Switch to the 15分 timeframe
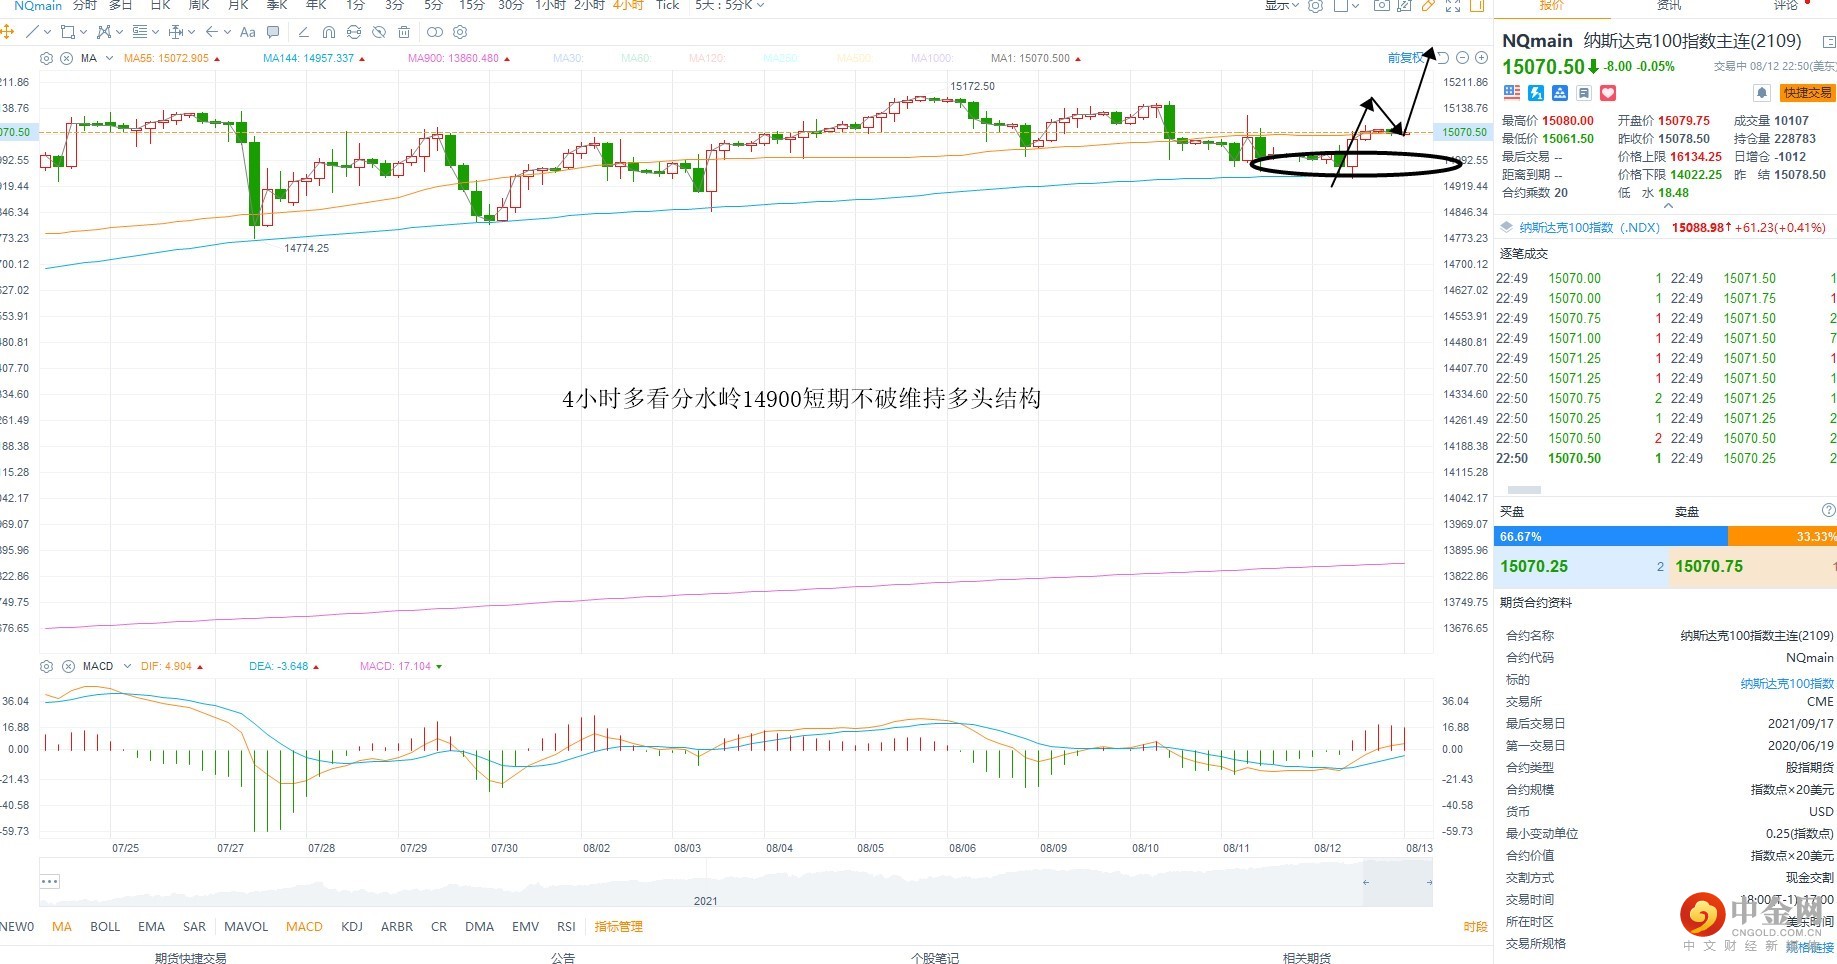 472,6
